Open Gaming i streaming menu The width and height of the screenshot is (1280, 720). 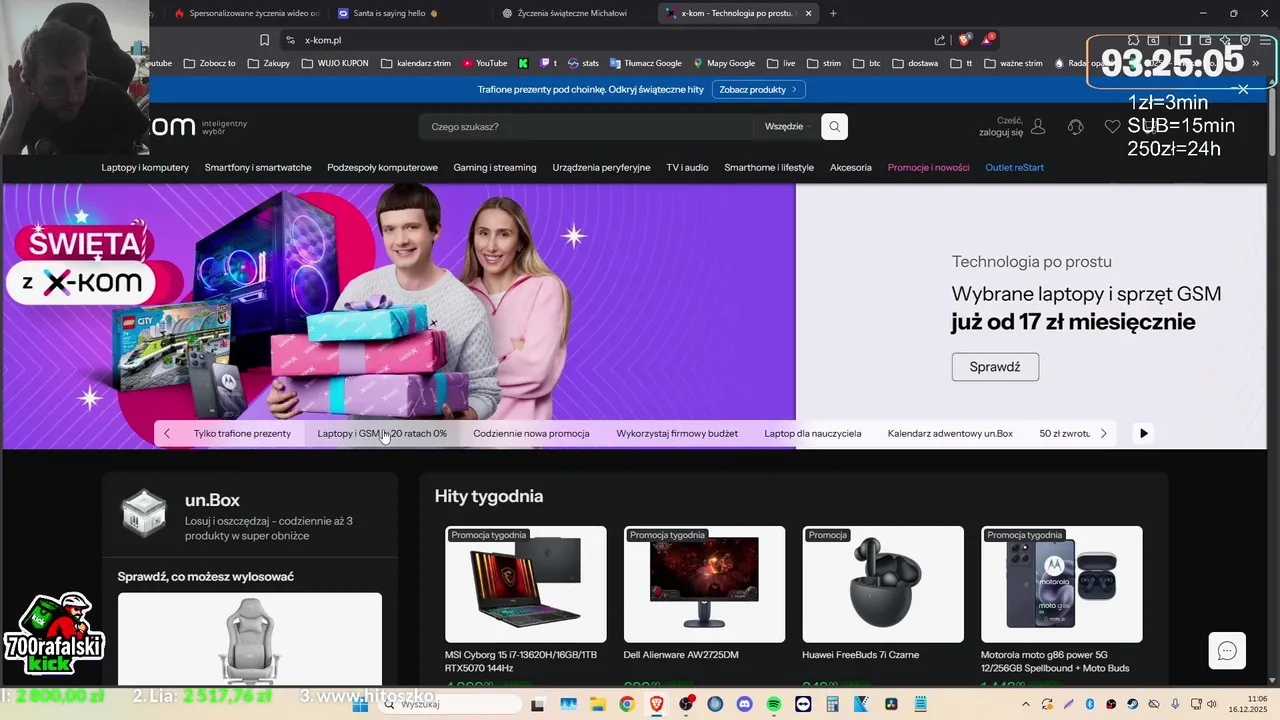point(495,167)
